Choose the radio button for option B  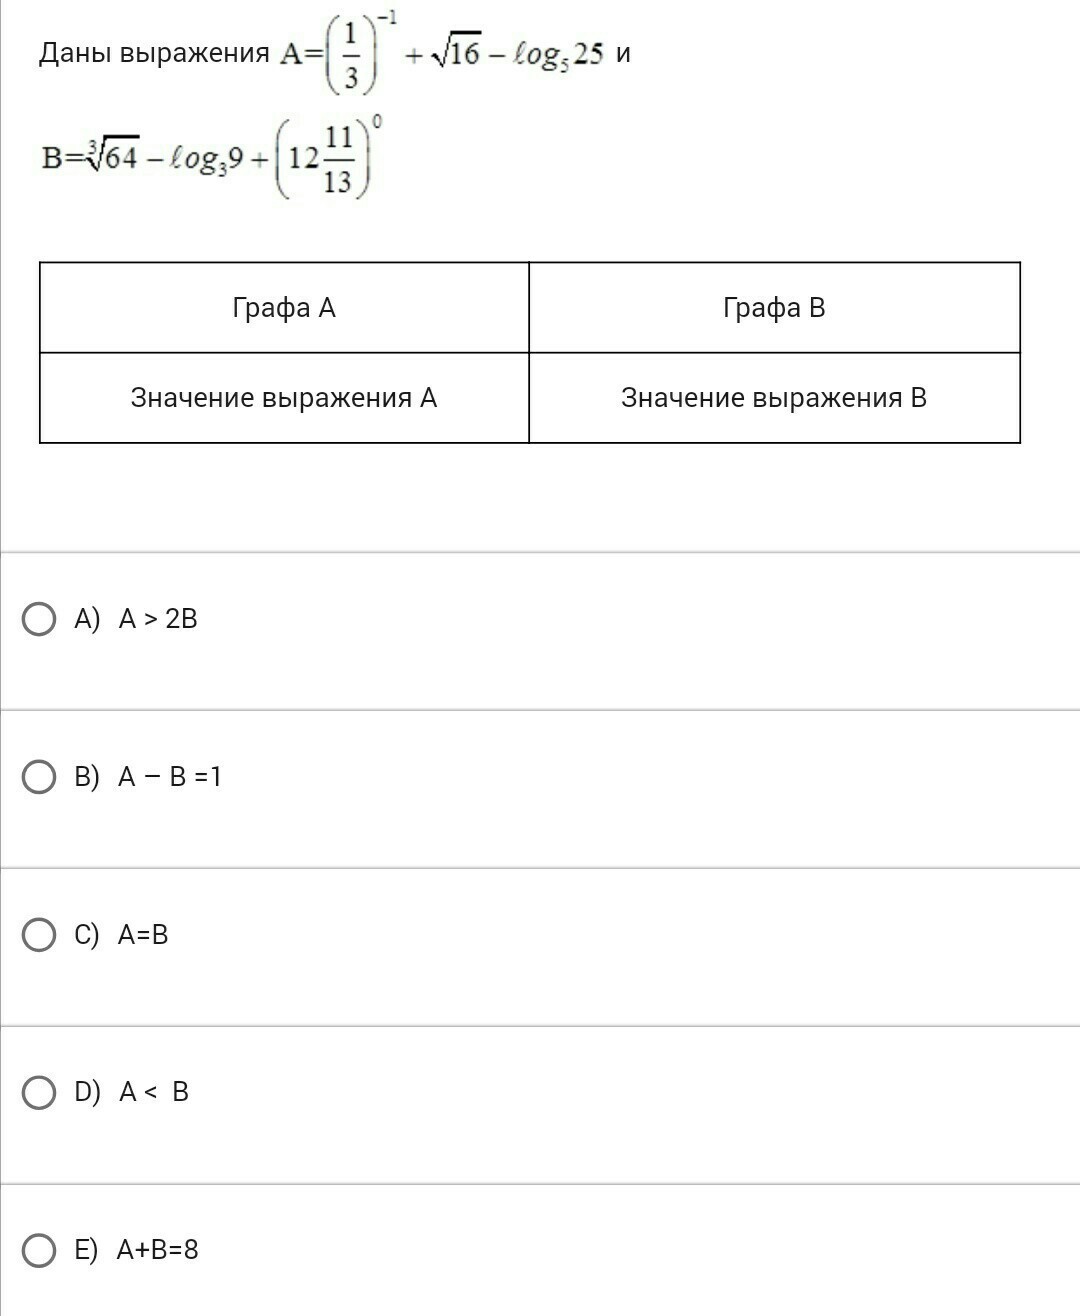[39, 777]
